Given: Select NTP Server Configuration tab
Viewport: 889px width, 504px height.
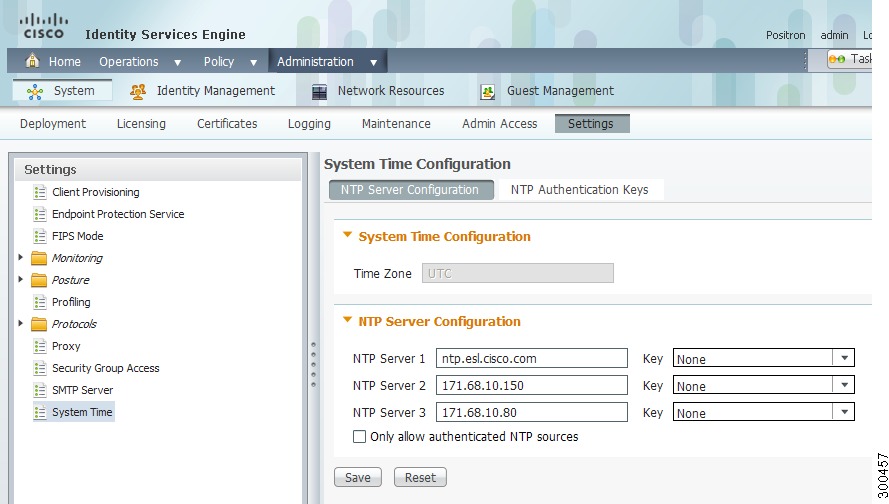Looking at the screenshot, I should pos(410,190).
